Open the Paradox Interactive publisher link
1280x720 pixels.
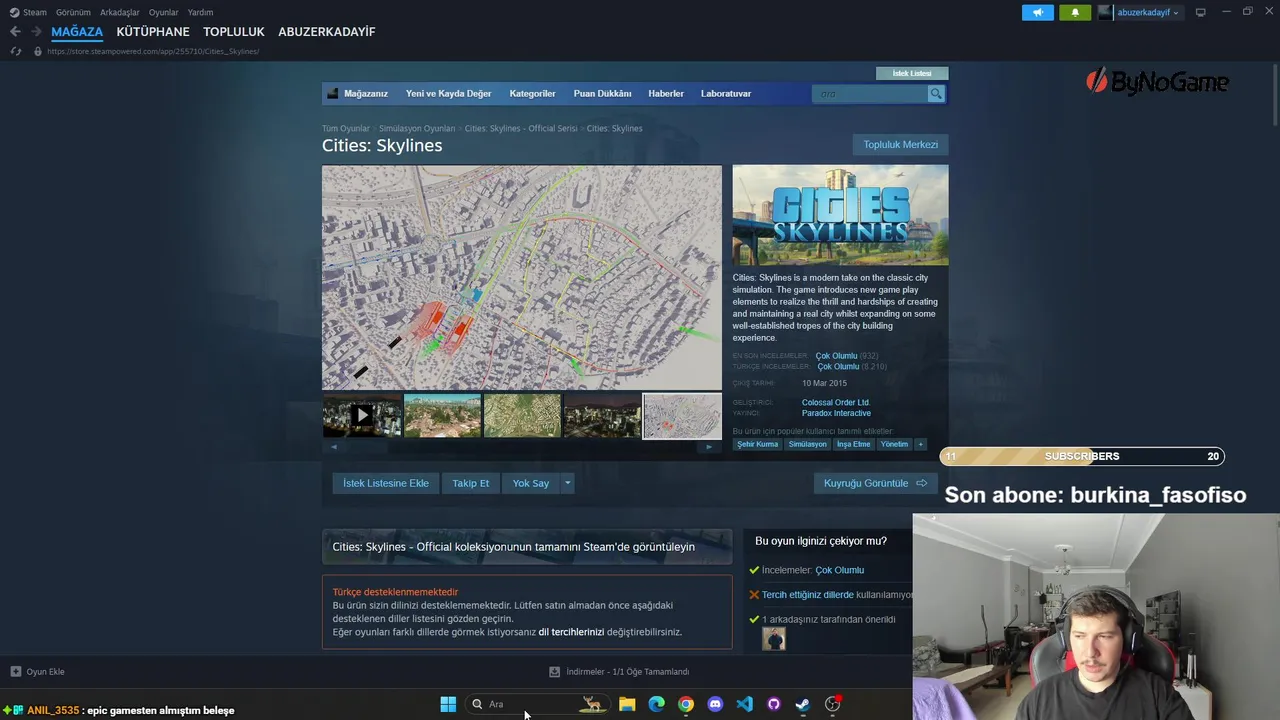point(836,413)
